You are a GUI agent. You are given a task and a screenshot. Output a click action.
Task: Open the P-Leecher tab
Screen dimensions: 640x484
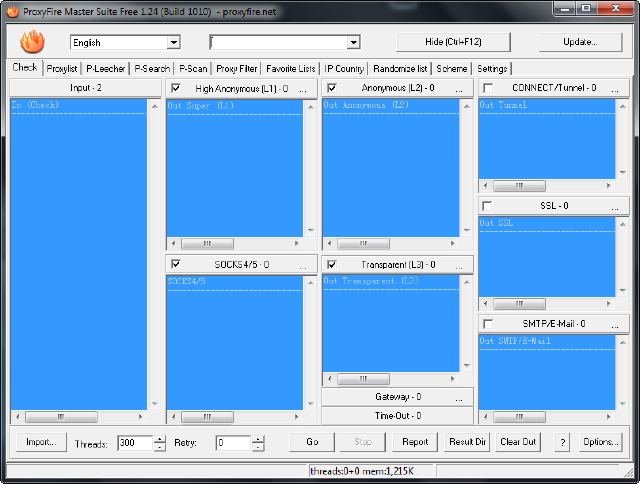click(105, 69)
